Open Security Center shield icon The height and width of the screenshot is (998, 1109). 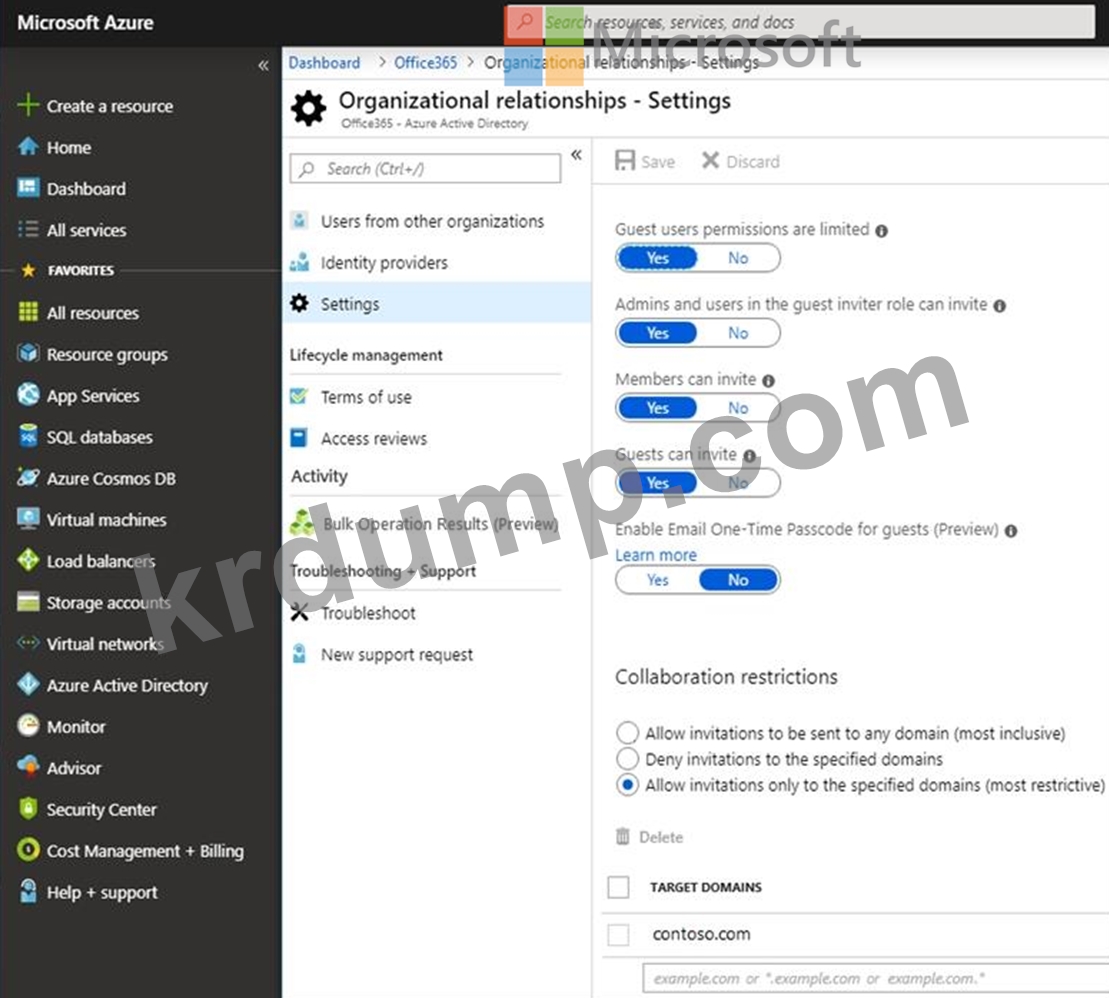click(x=28, y=809)
